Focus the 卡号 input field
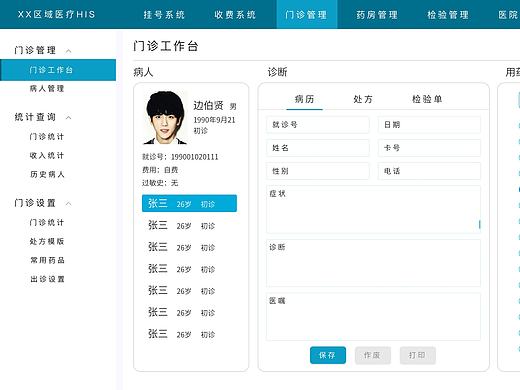Screen dimensions: 520x390 (x=429, y=148)
